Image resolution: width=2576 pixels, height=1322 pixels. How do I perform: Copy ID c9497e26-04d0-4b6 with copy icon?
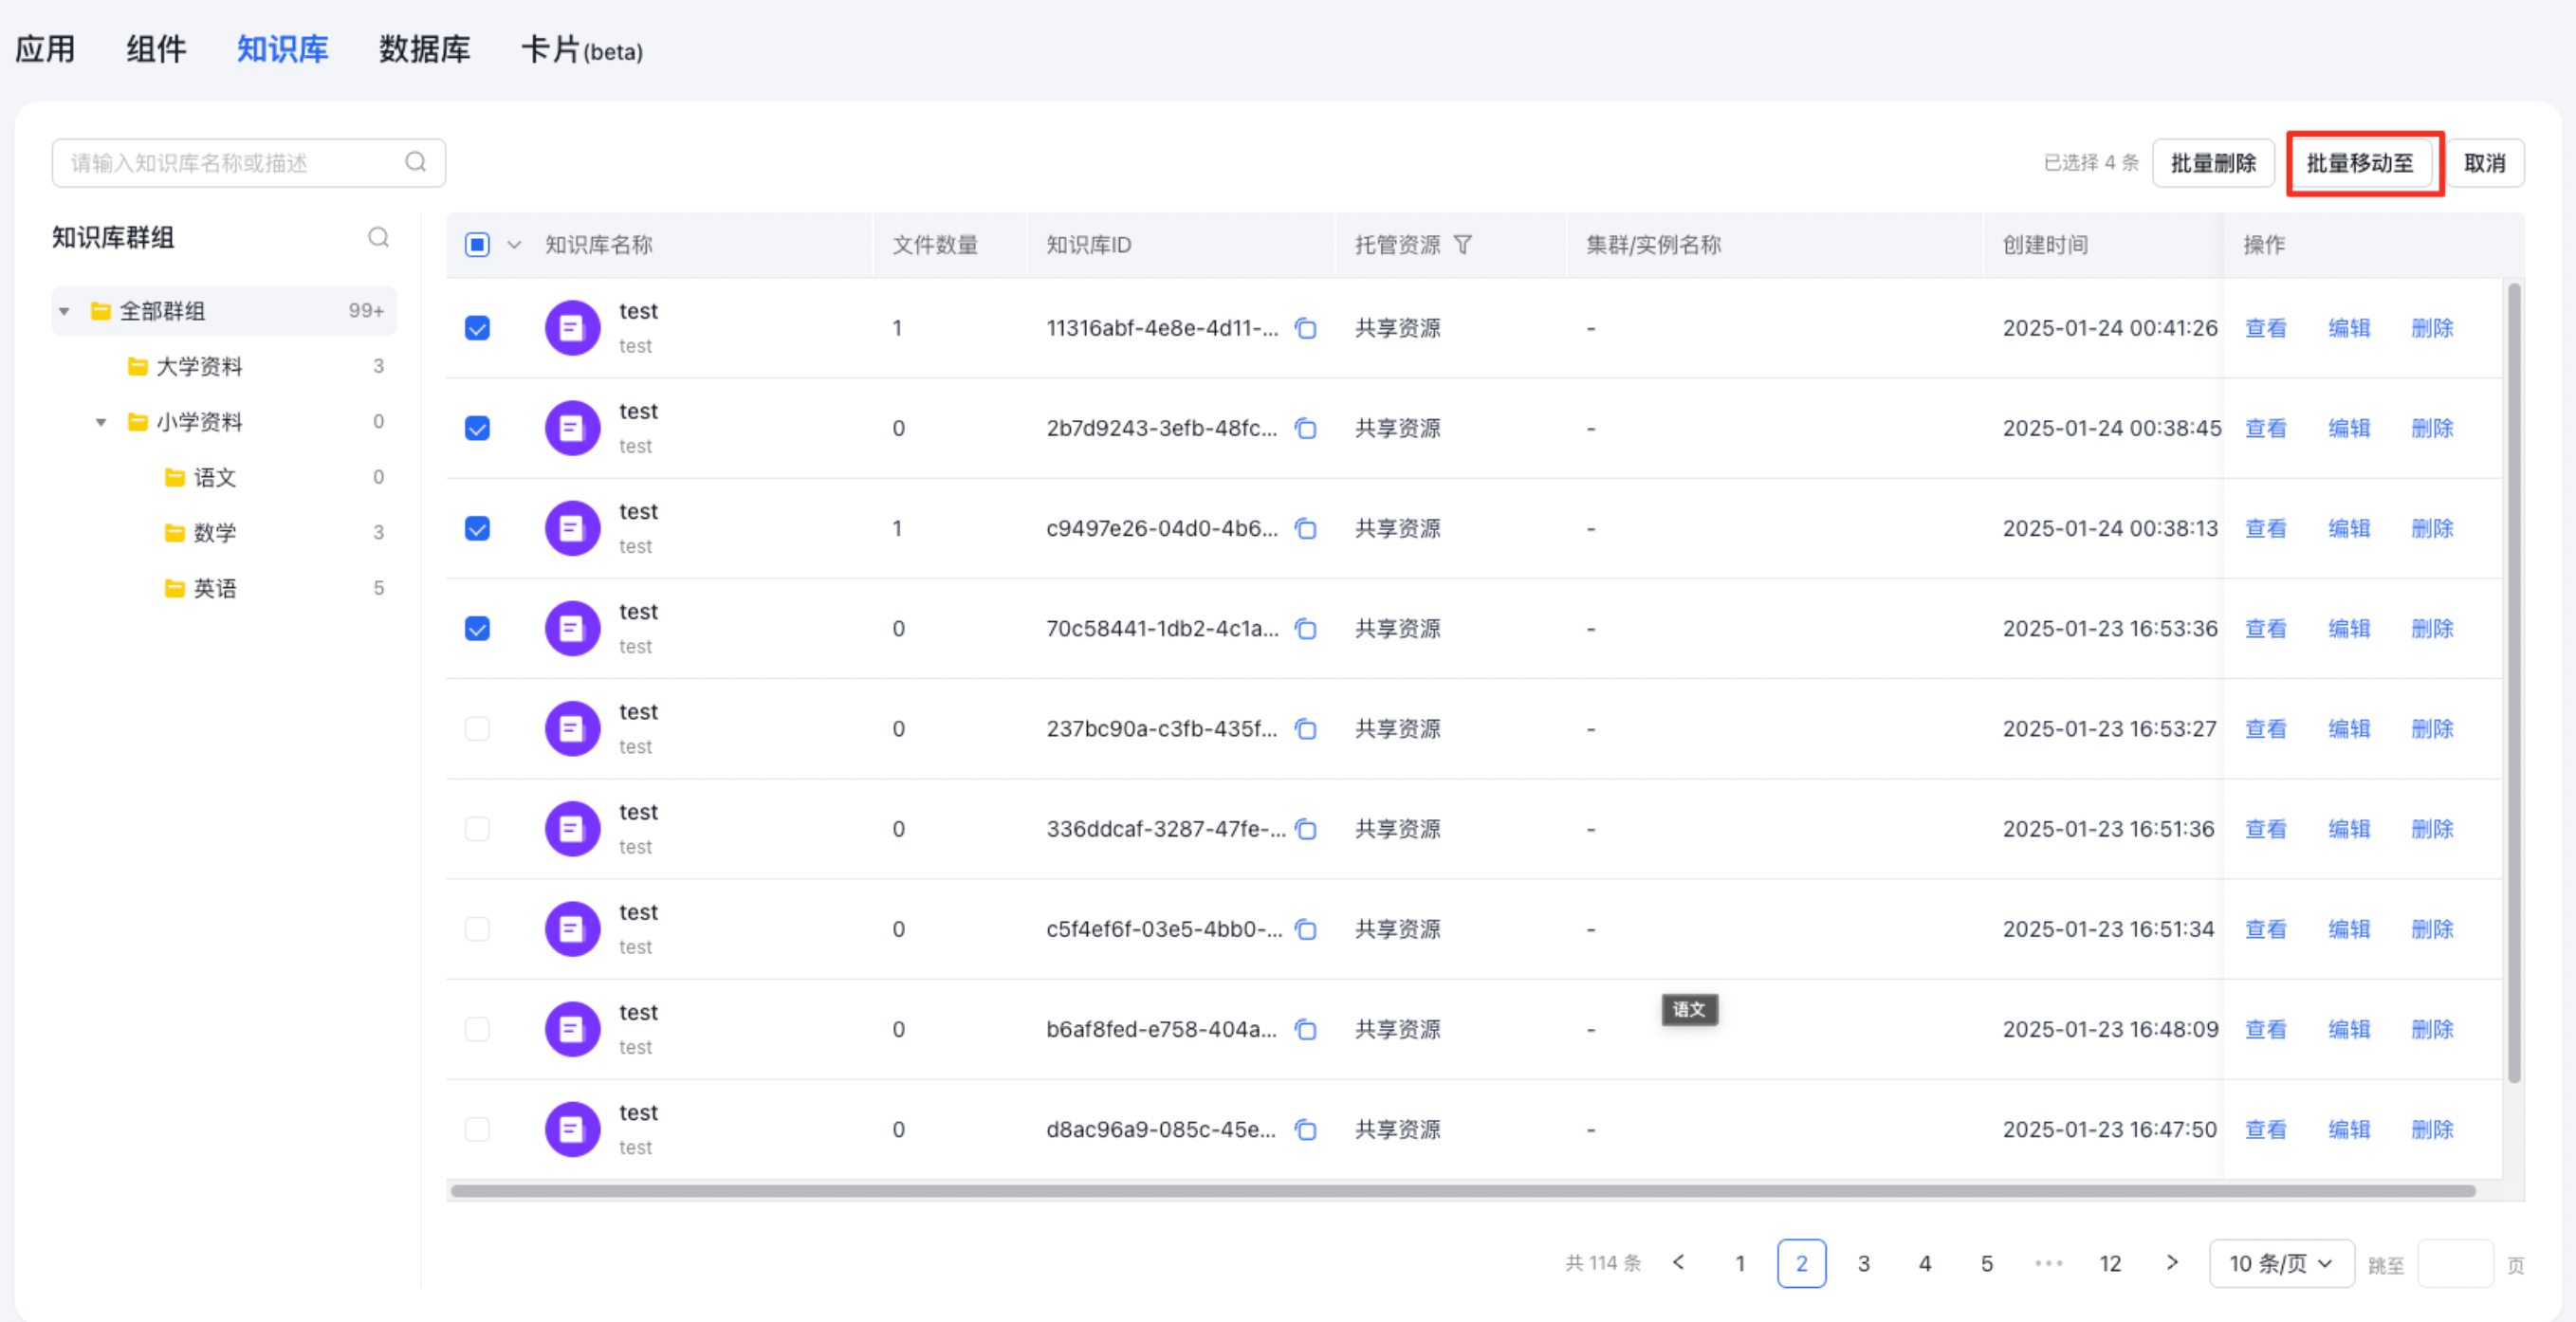point(1305,528)
